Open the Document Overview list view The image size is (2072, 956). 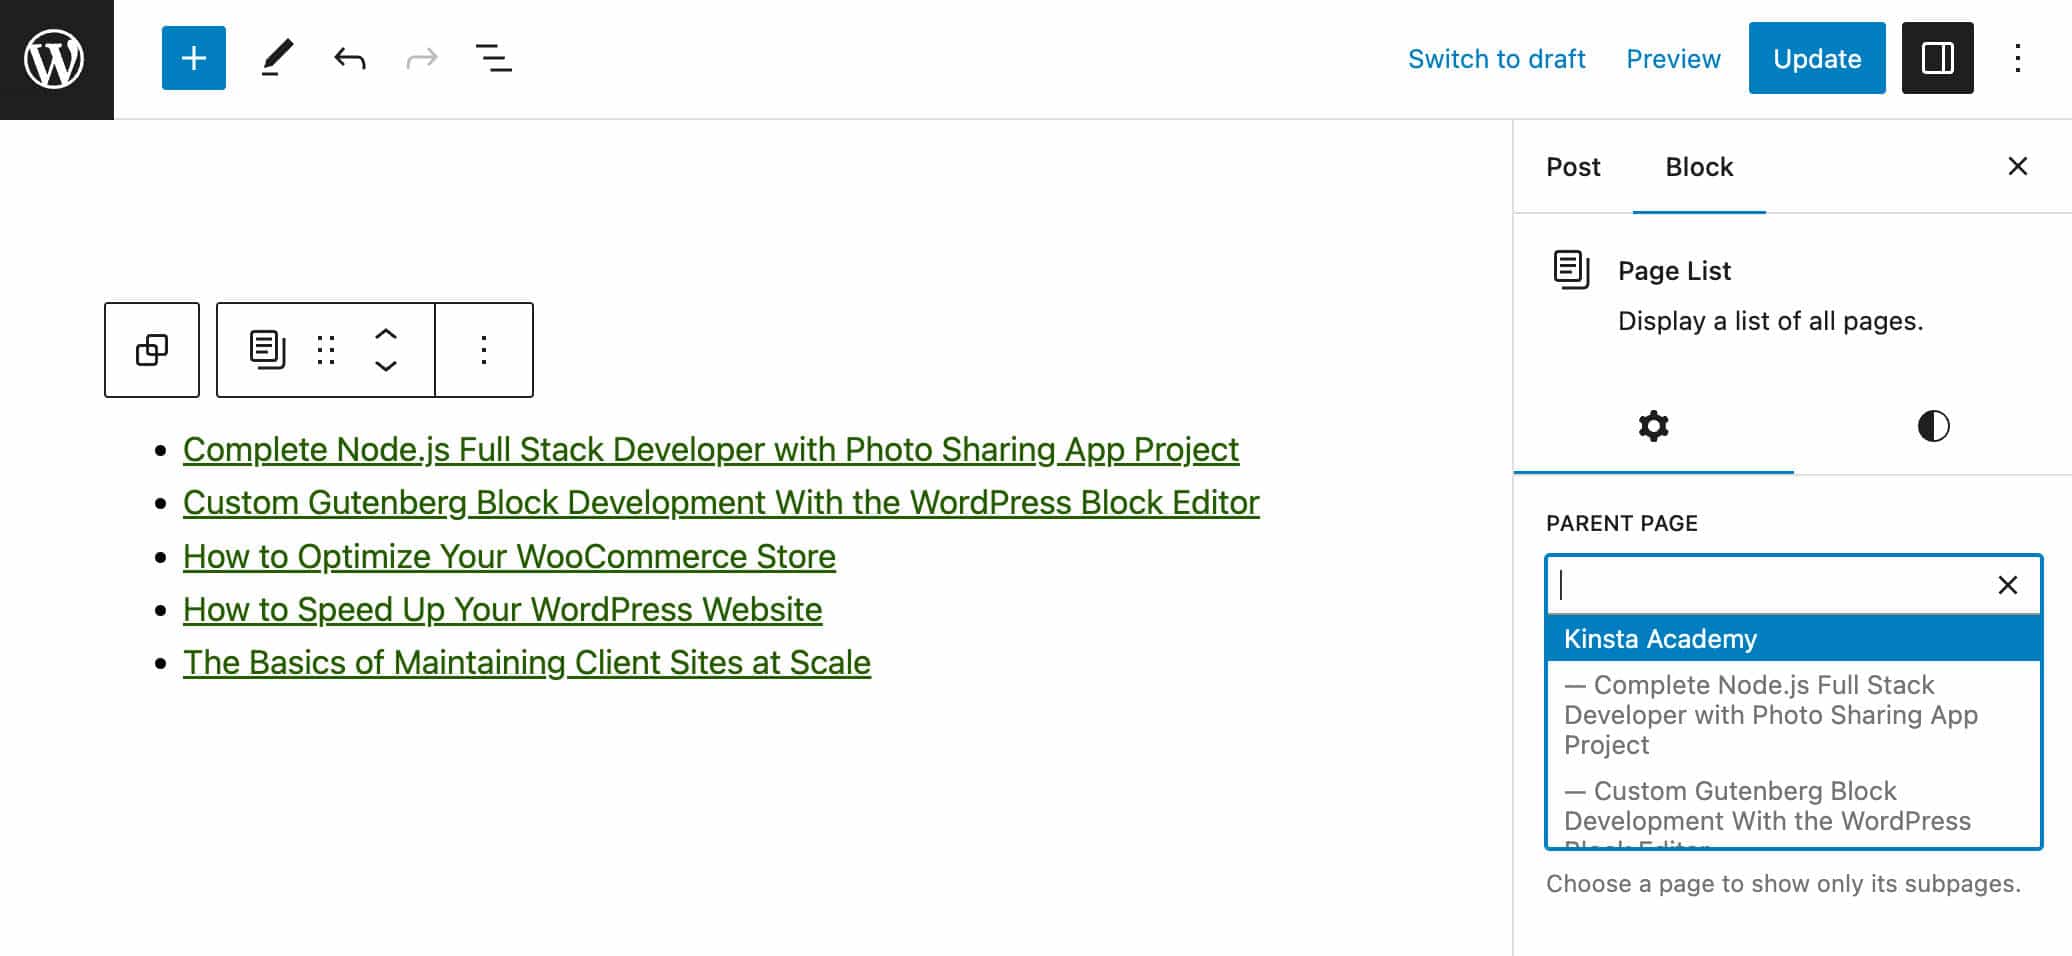[493, 58]
